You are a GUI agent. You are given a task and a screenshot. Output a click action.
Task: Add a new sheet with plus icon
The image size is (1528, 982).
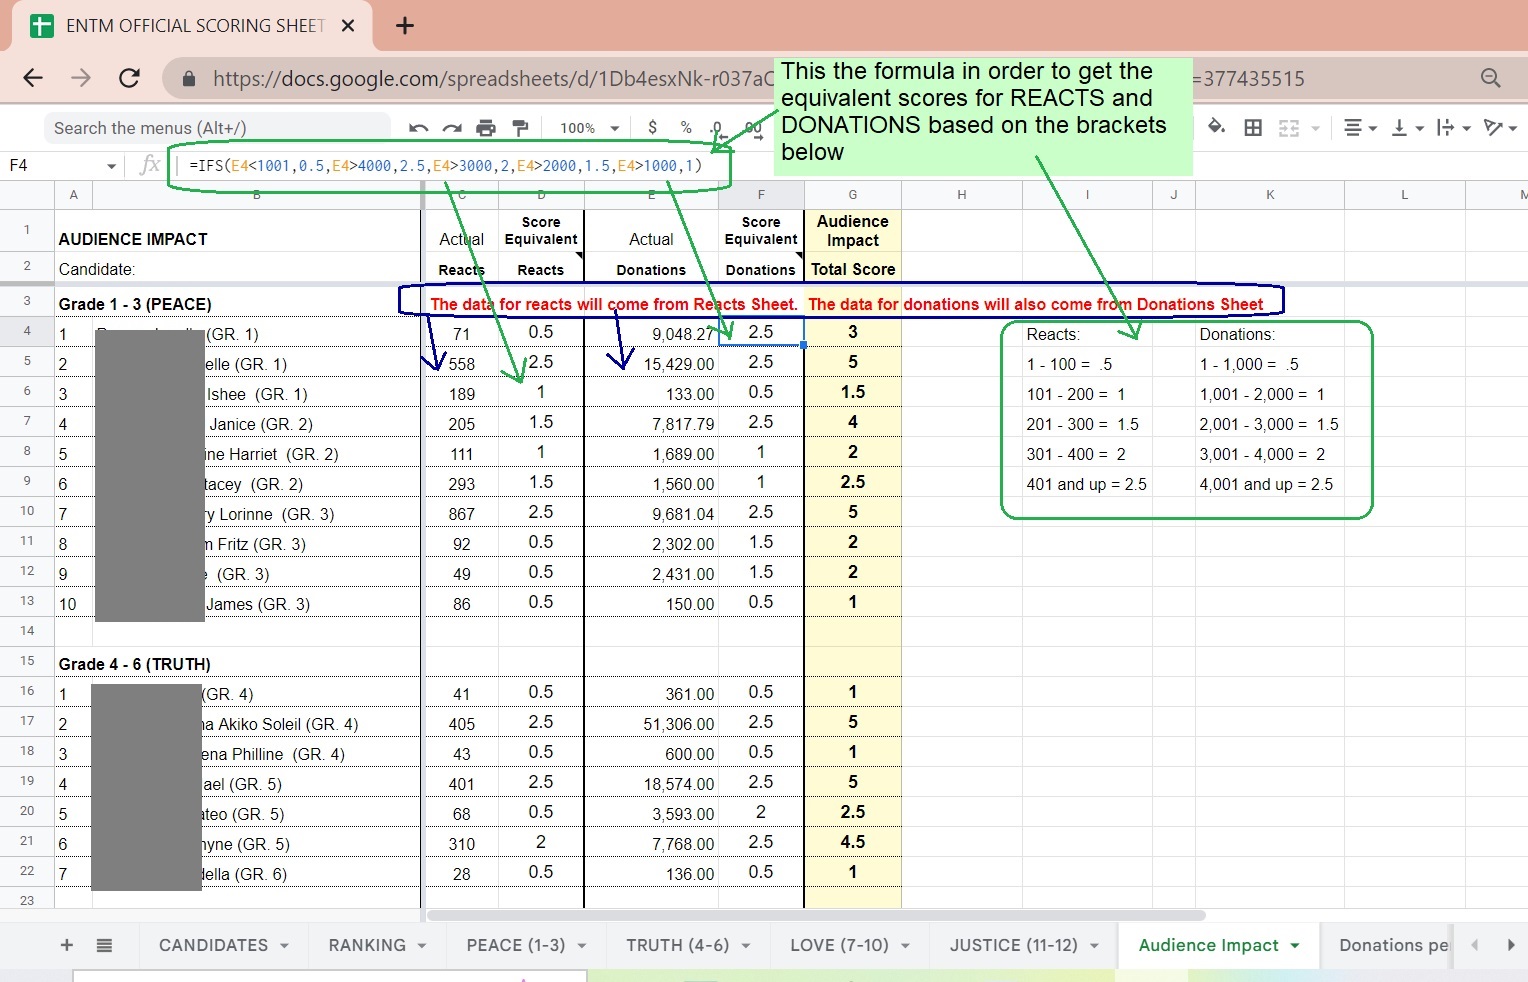tap(67, 945)
